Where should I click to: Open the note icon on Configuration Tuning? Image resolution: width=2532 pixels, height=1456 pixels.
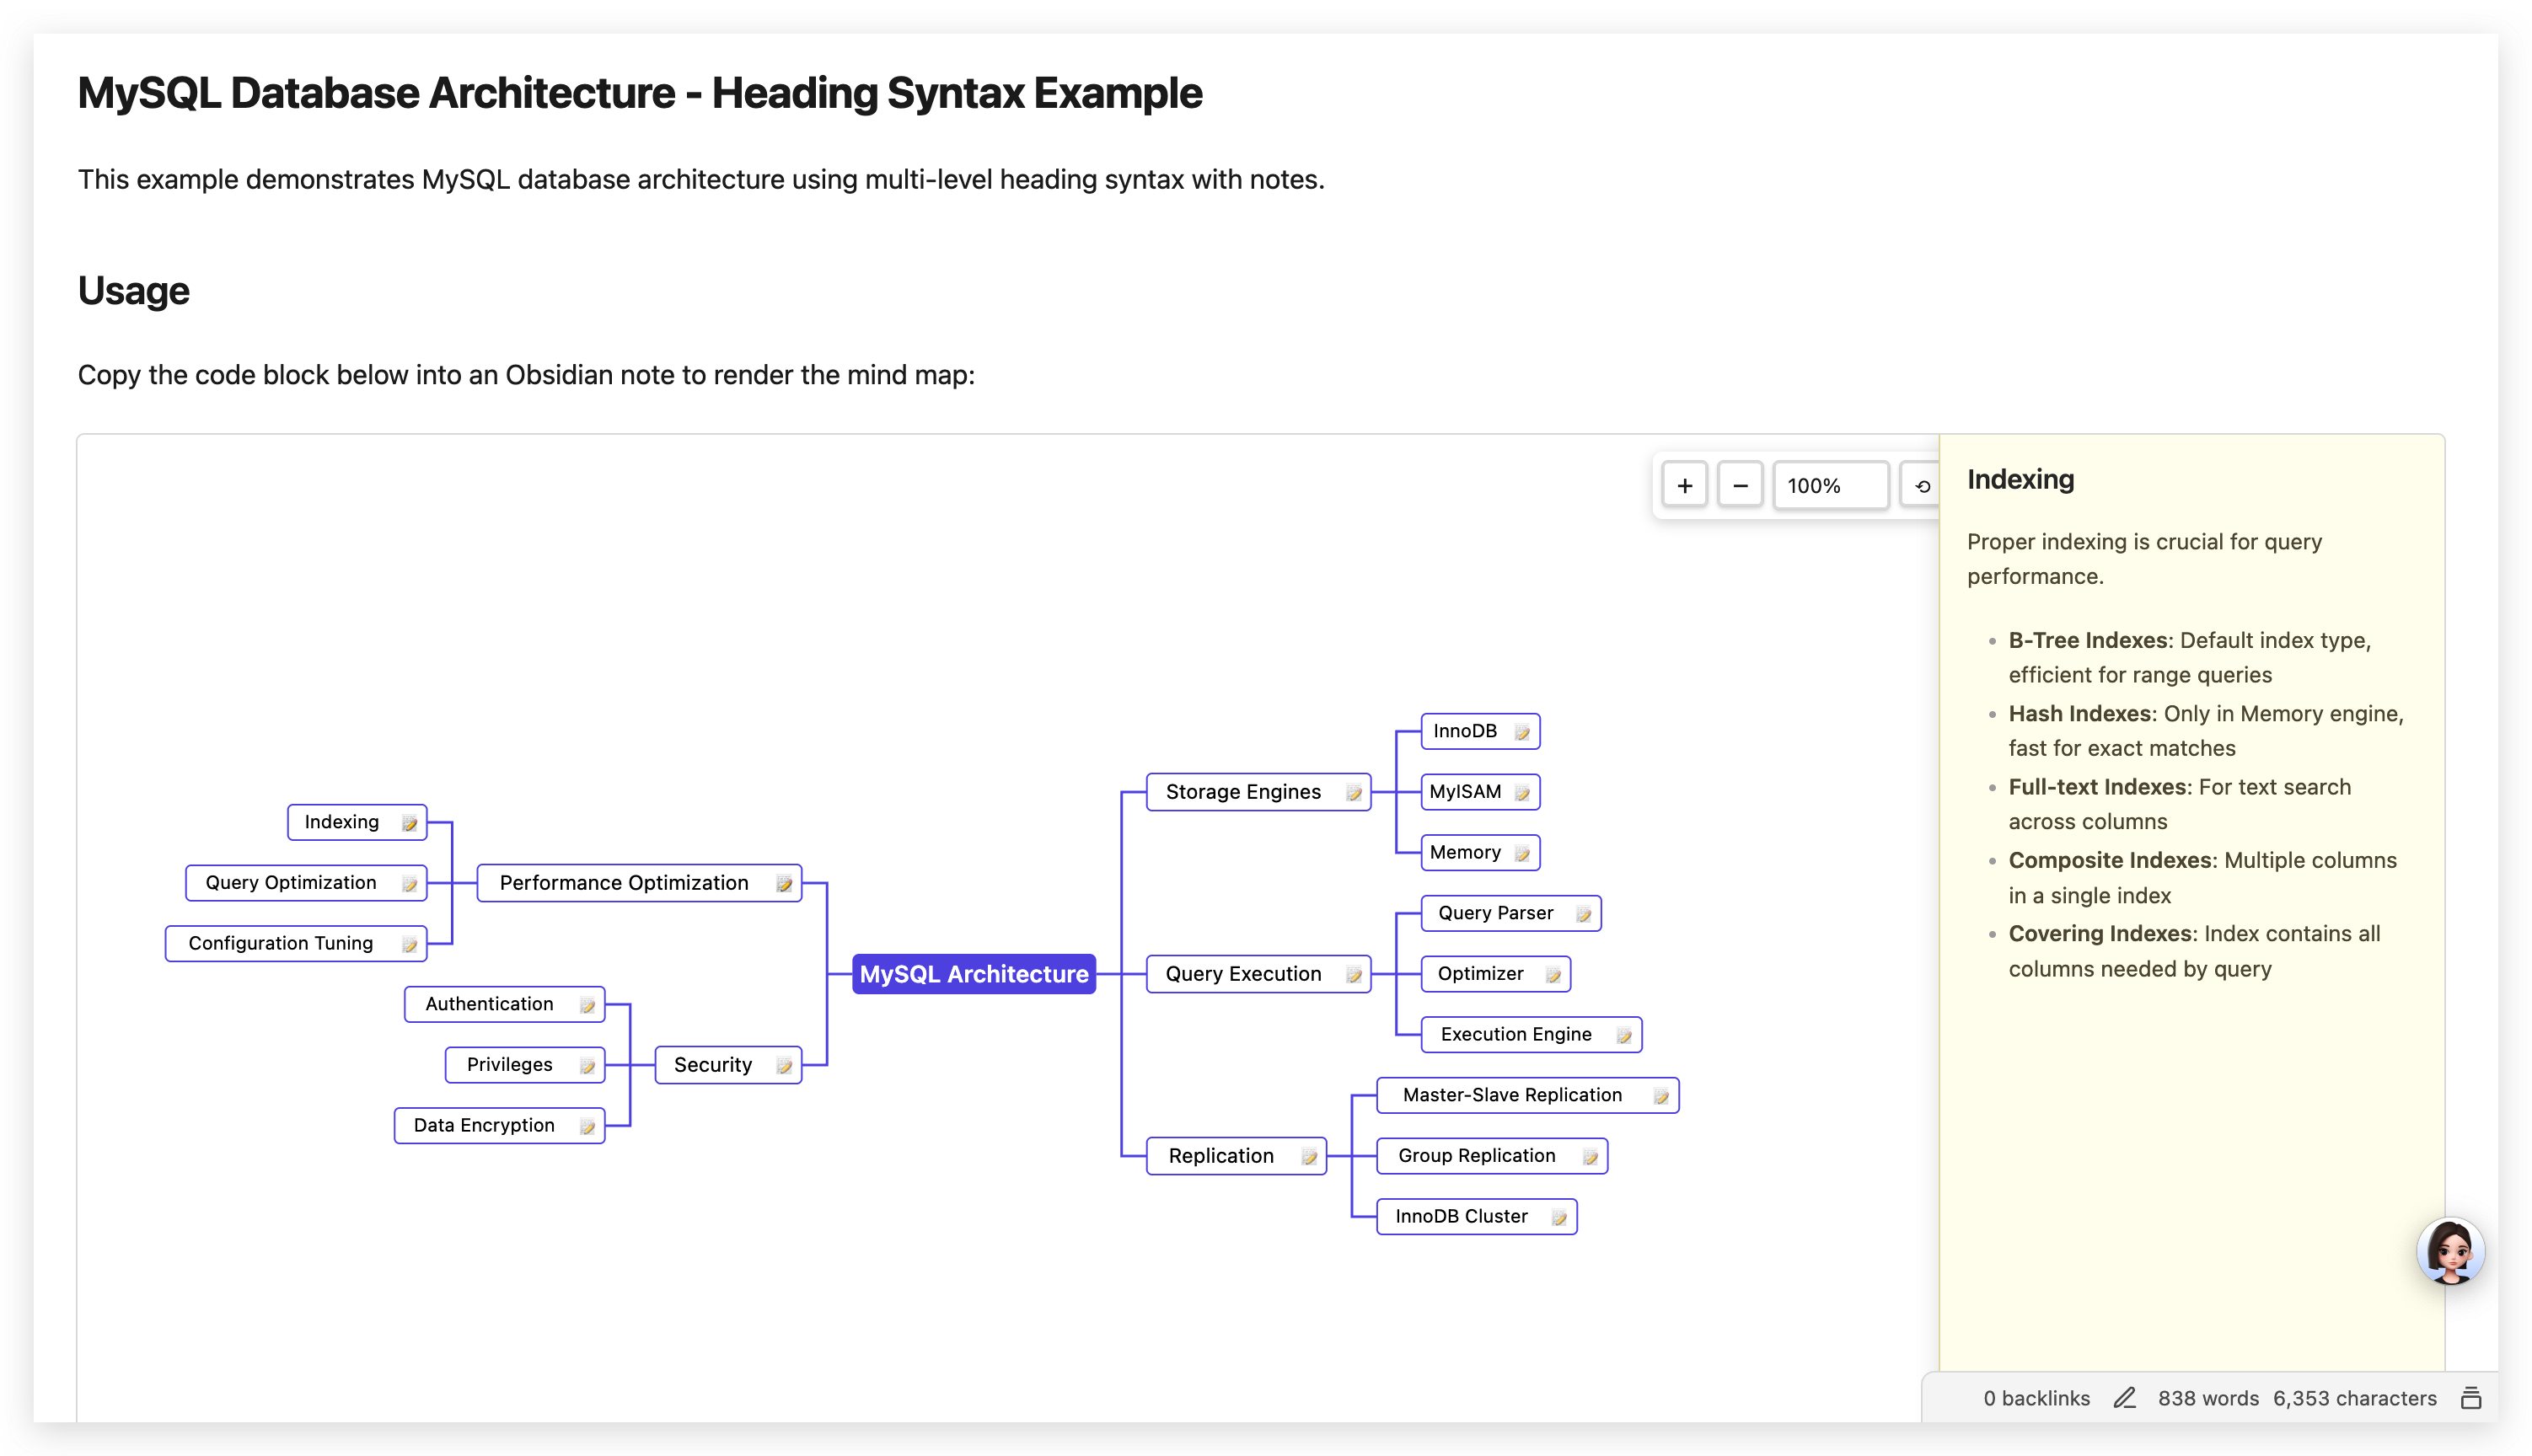click(x=409, y=943)
